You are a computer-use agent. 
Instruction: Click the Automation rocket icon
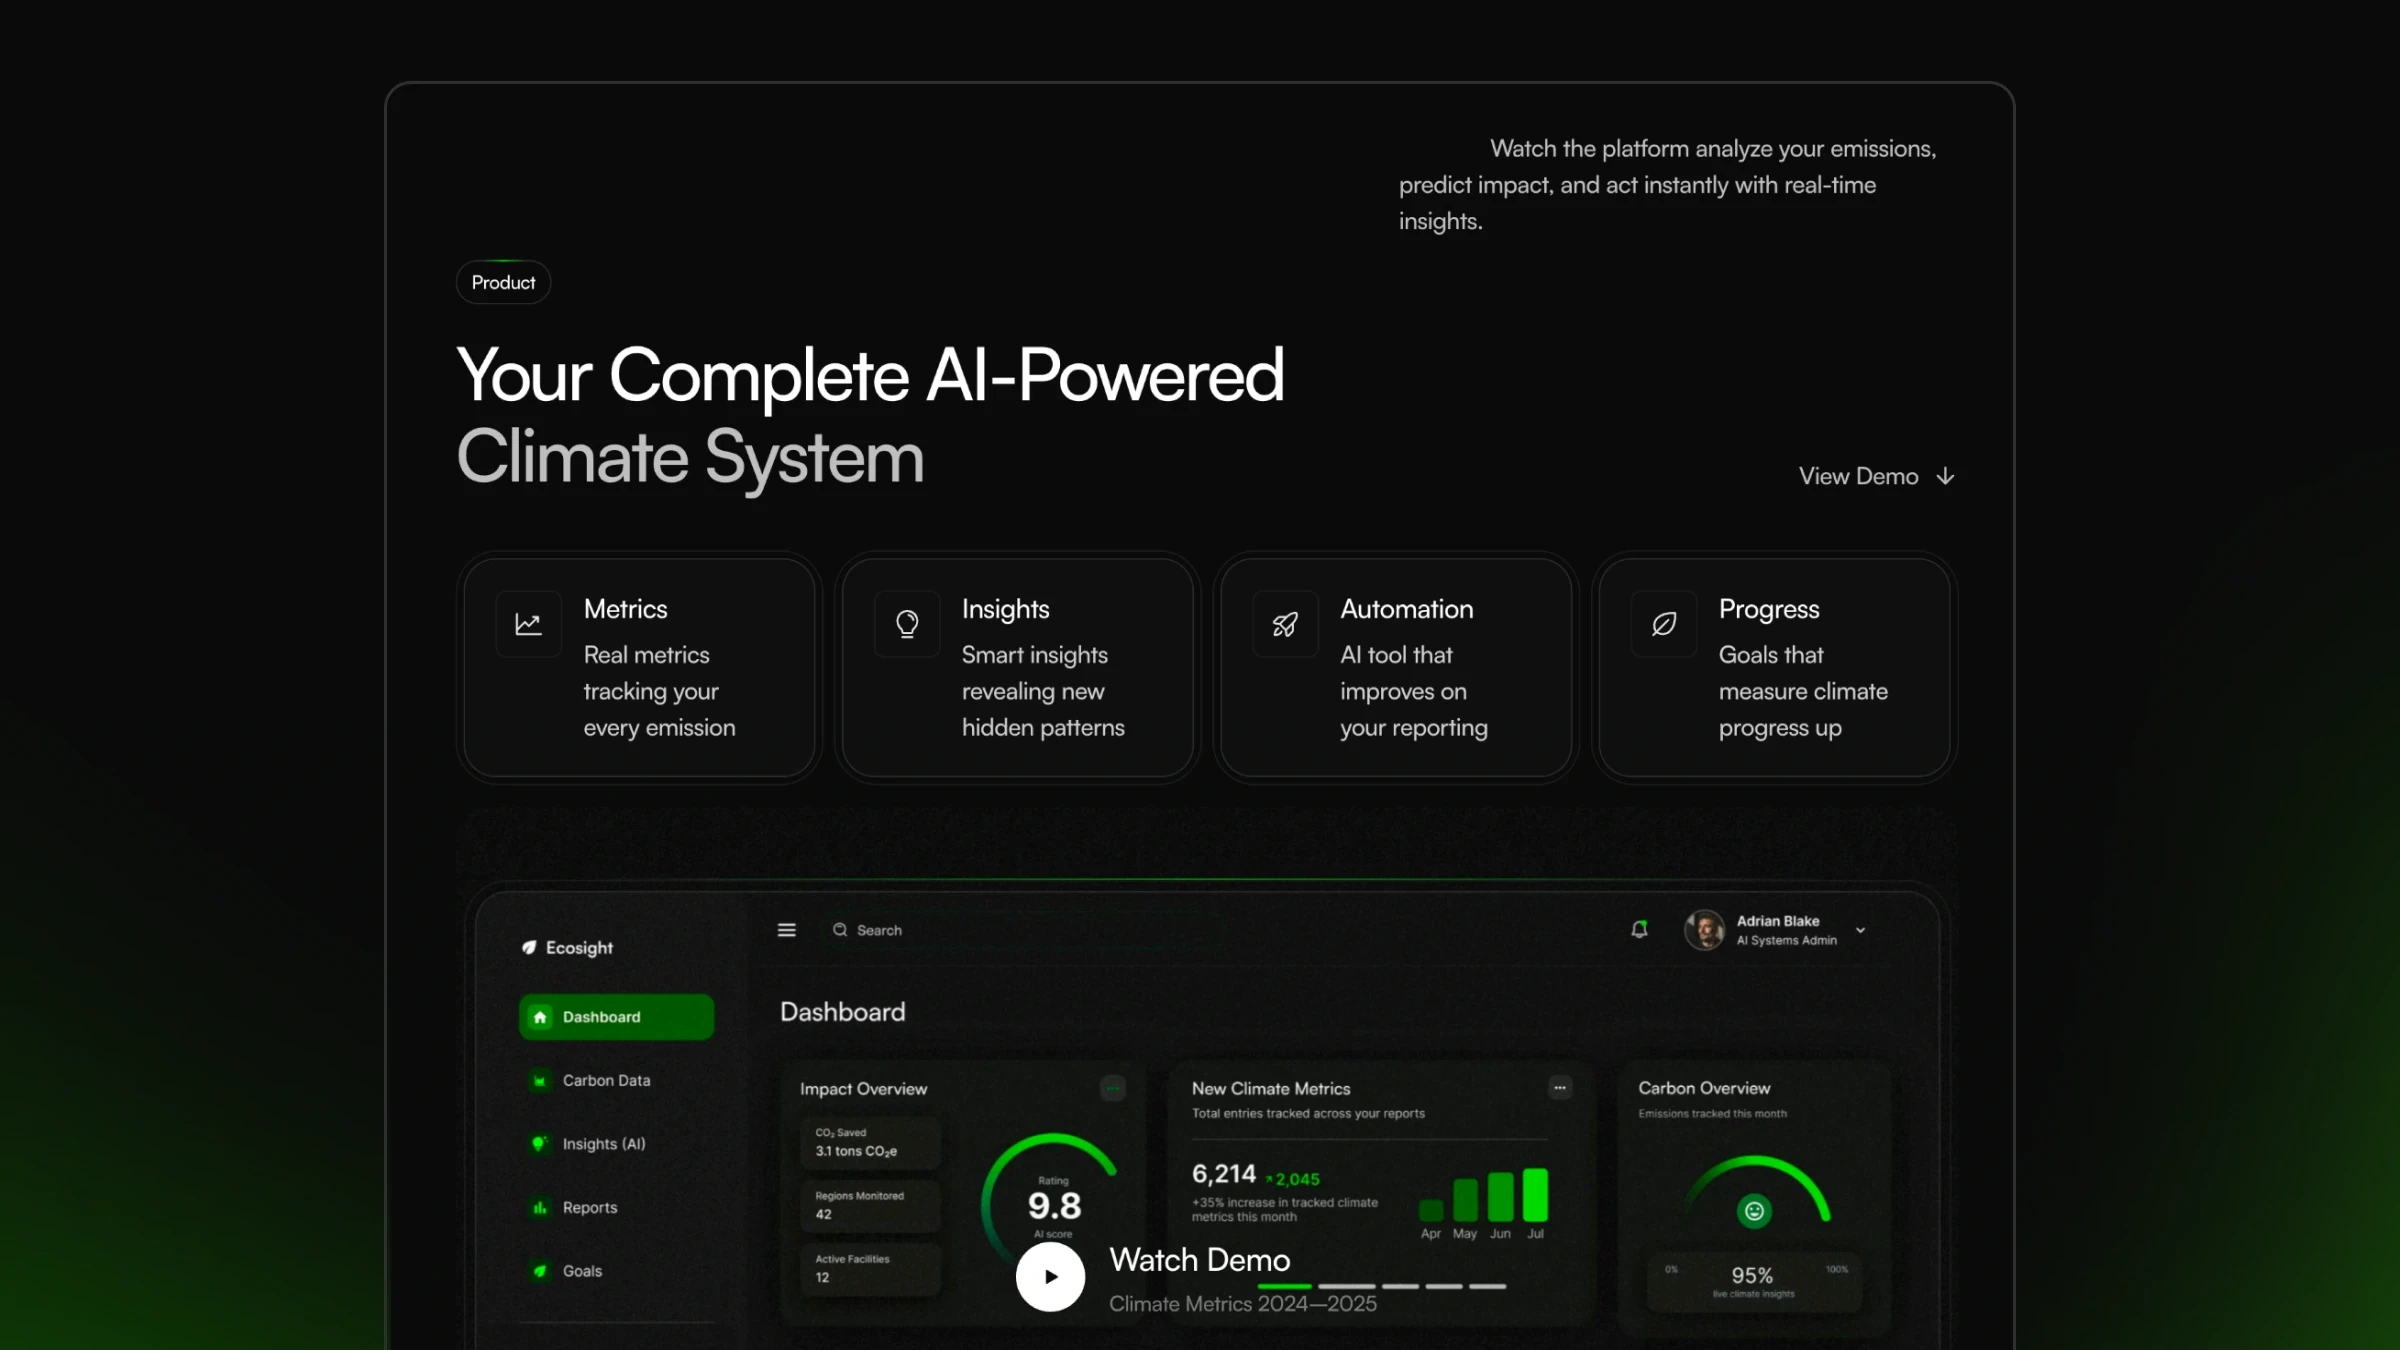(1285, 624)
